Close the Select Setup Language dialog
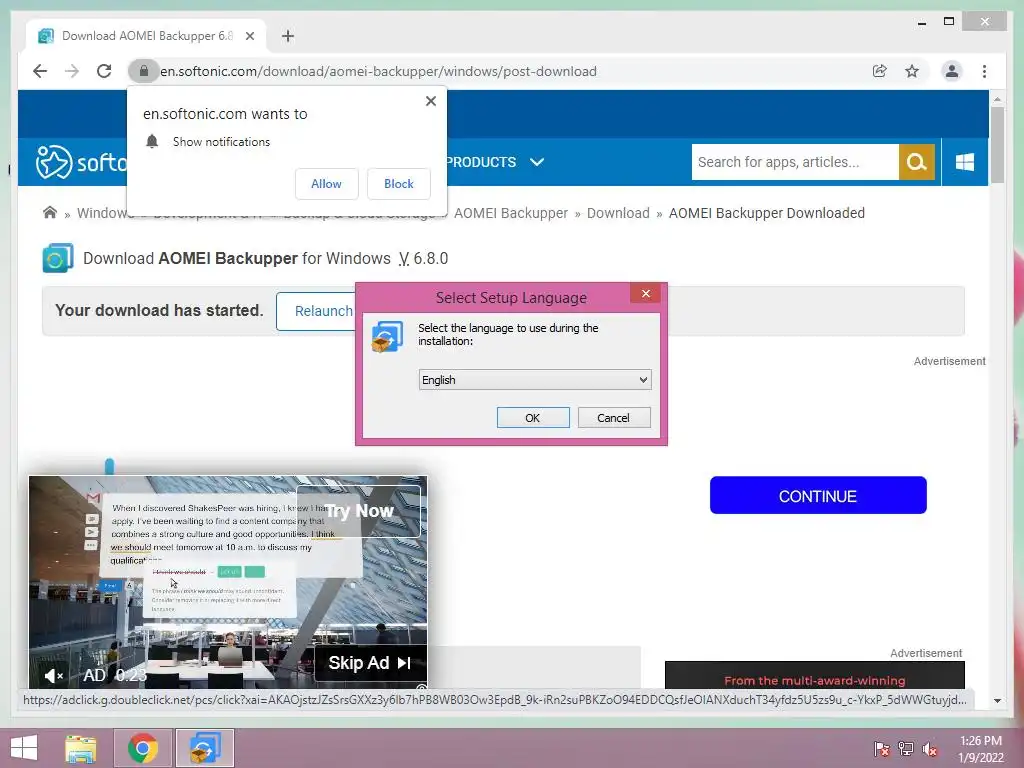This screenshot has height=768, width=1024. (x=645, y=294)
